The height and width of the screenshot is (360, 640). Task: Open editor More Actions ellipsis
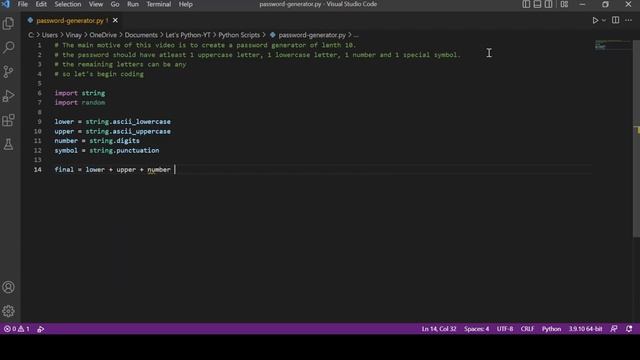628,20
